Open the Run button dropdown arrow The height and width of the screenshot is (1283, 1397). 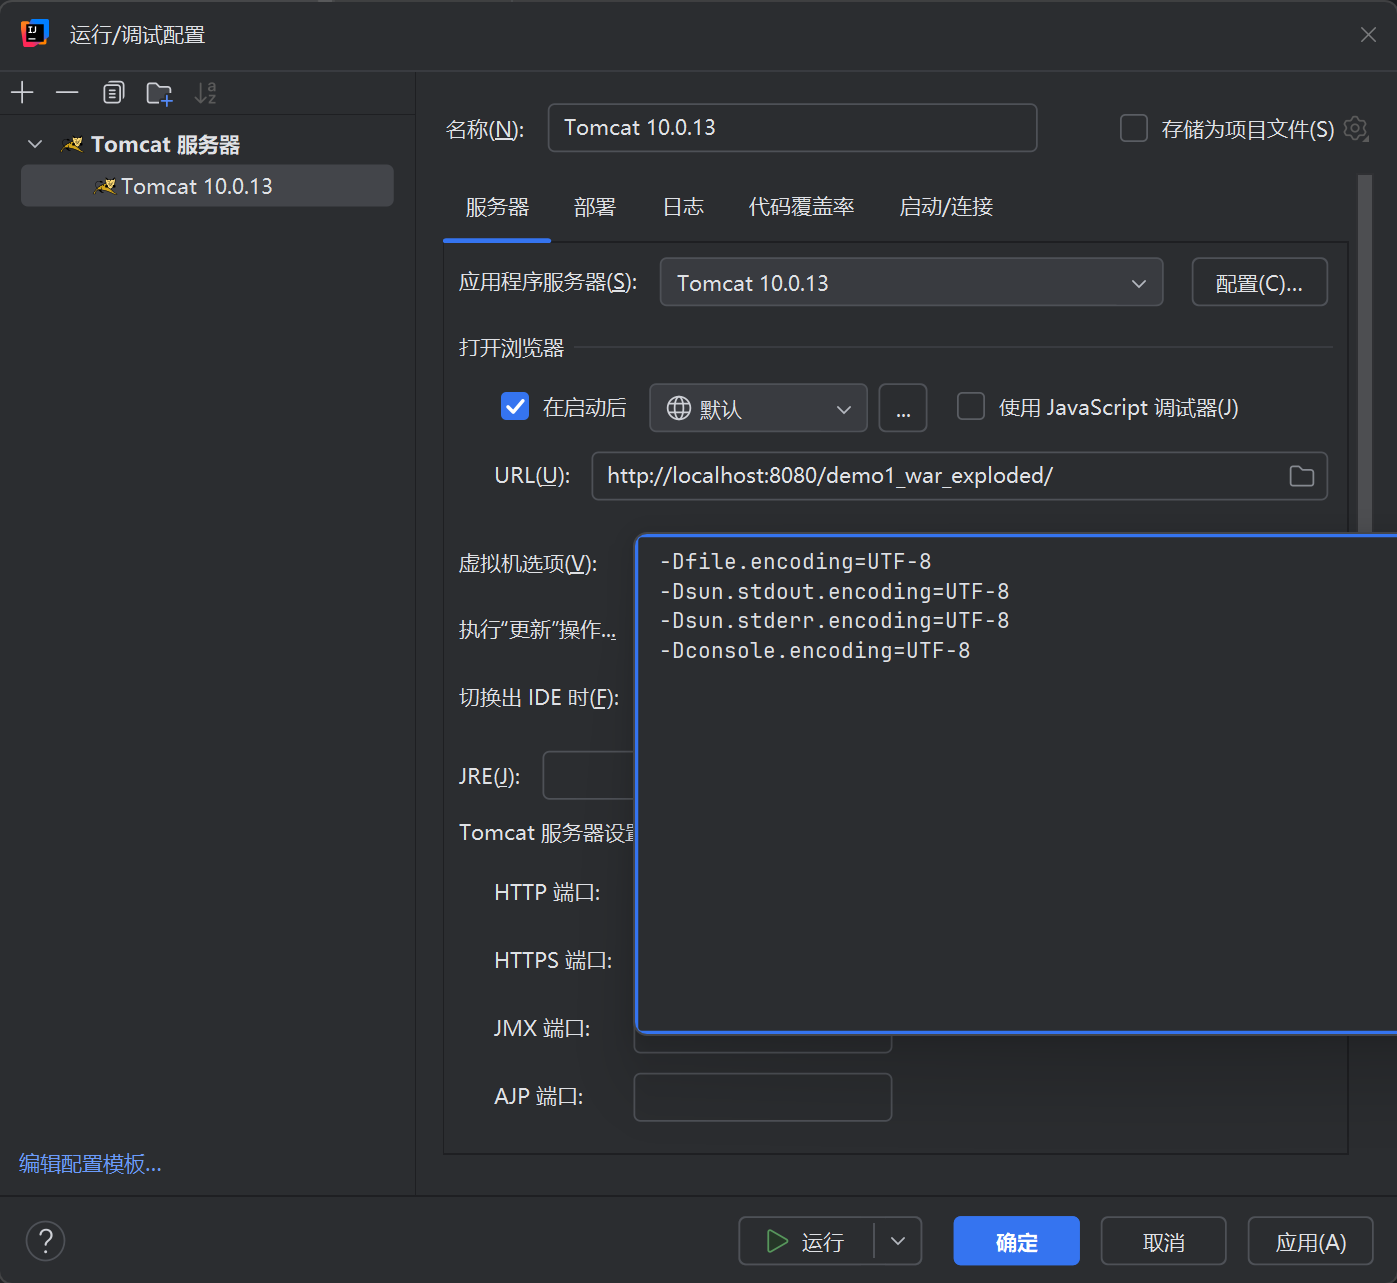898,1241
